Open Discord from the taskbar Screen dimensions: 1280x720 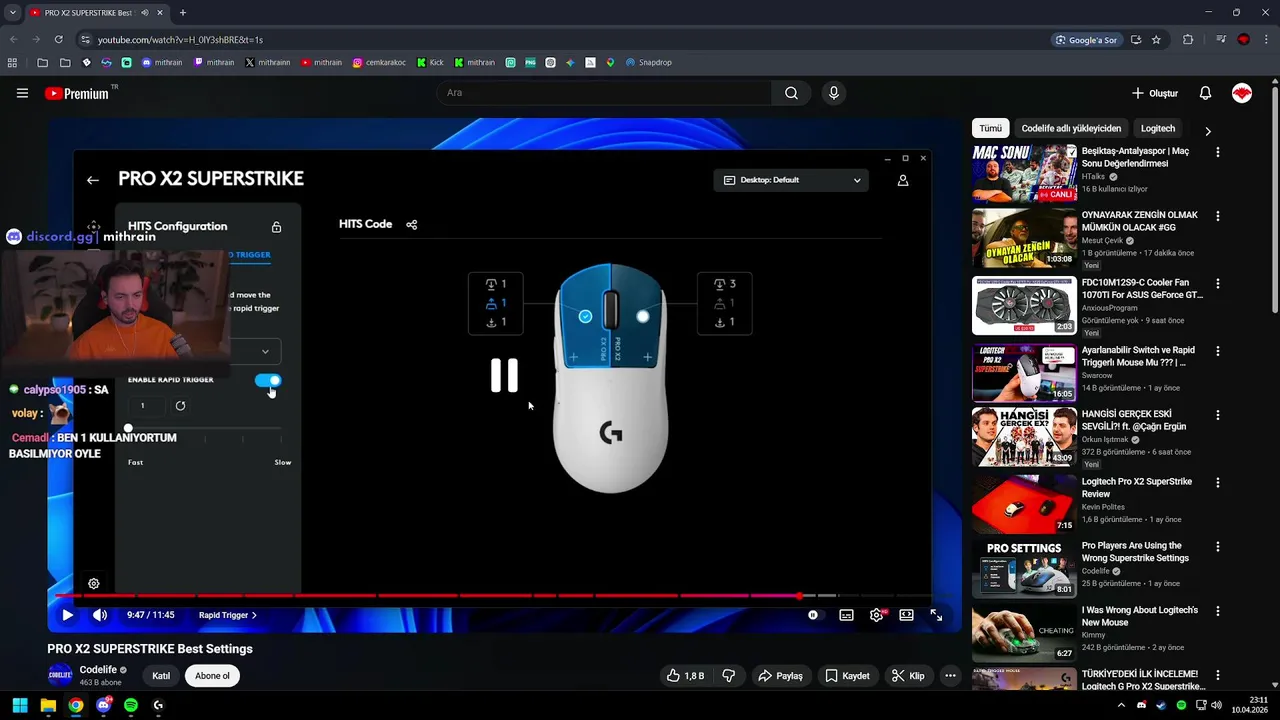pyautogui.click(x=103, y=705)
